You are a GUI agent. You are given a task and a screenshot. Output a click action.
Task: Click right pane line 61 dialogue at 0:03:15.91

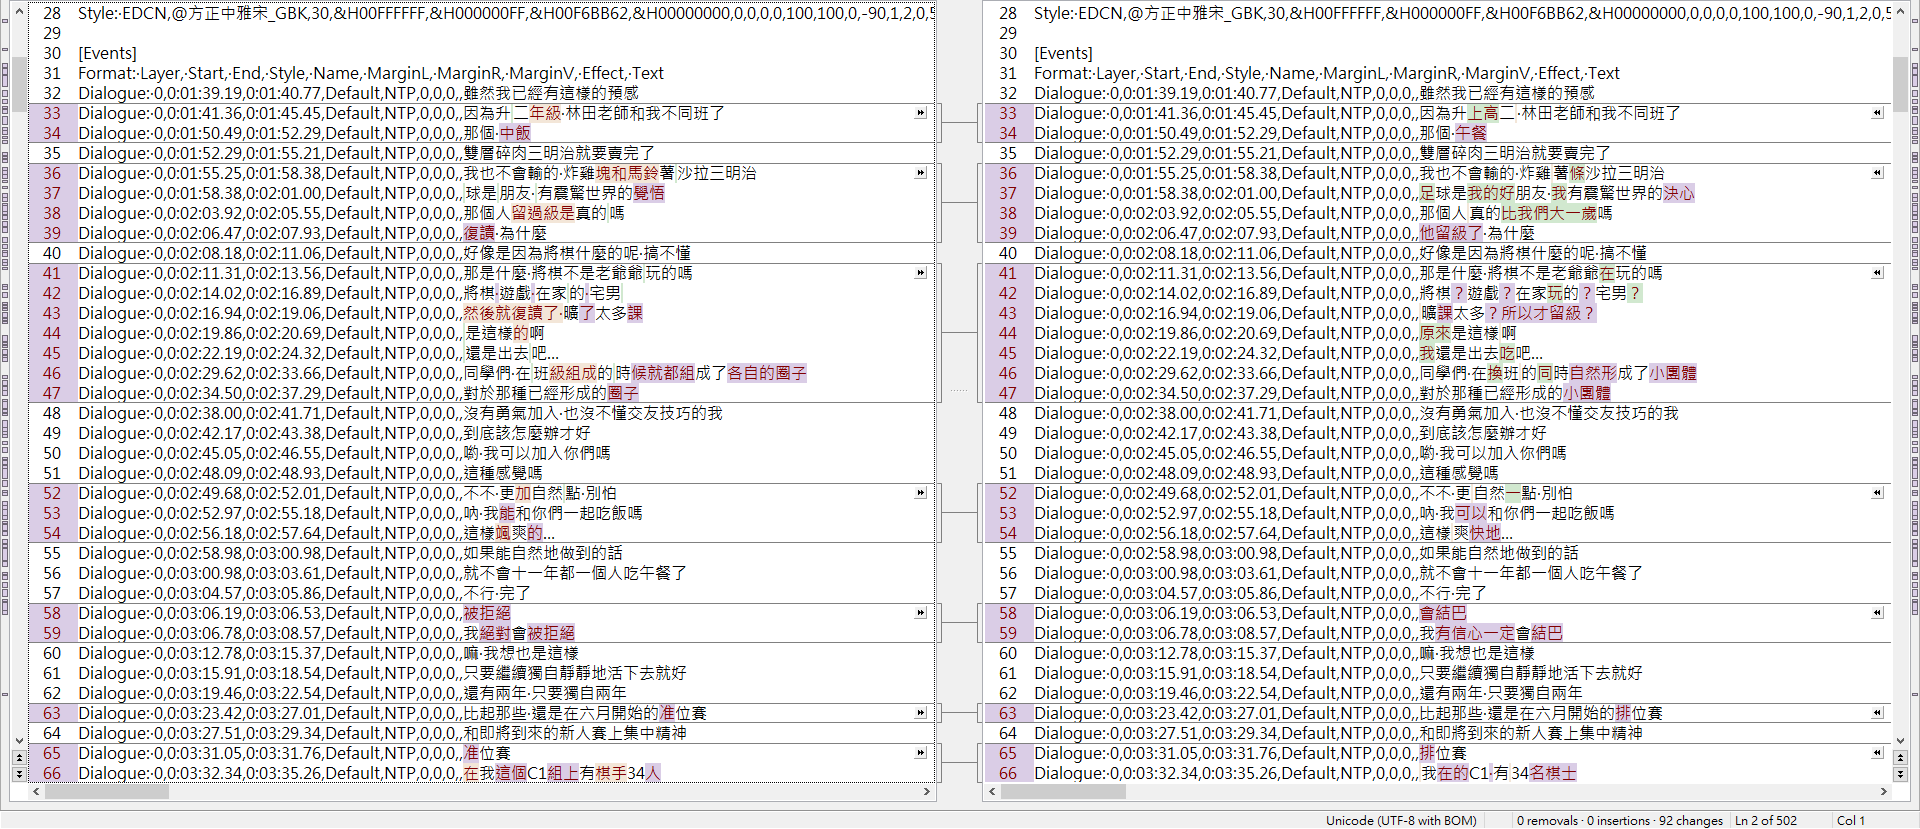tap(1338, 673)
